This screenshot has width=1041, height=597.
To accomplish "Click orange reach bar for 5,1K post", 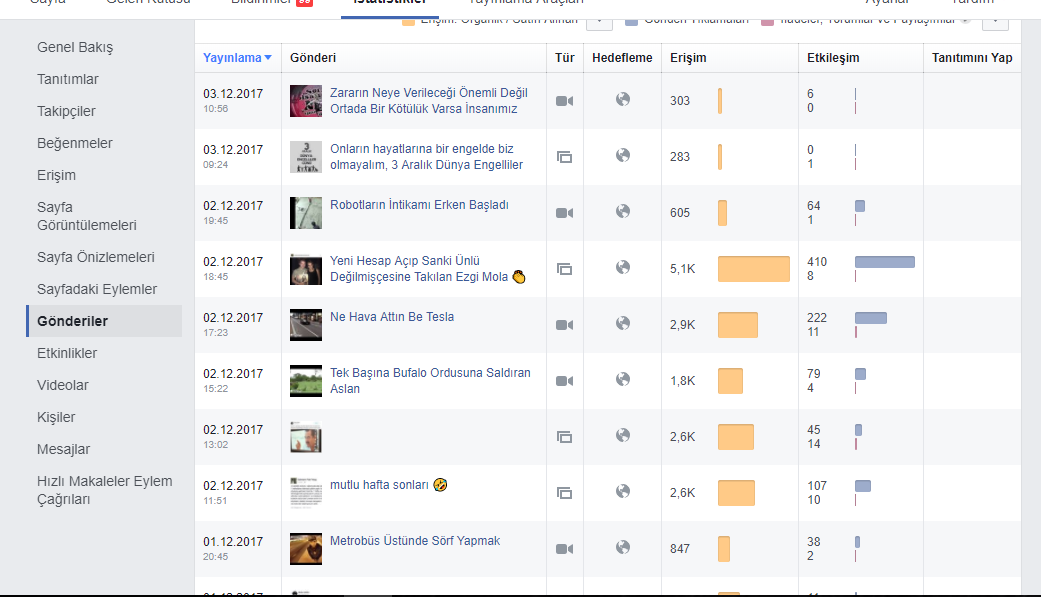I will coord(754,269).
